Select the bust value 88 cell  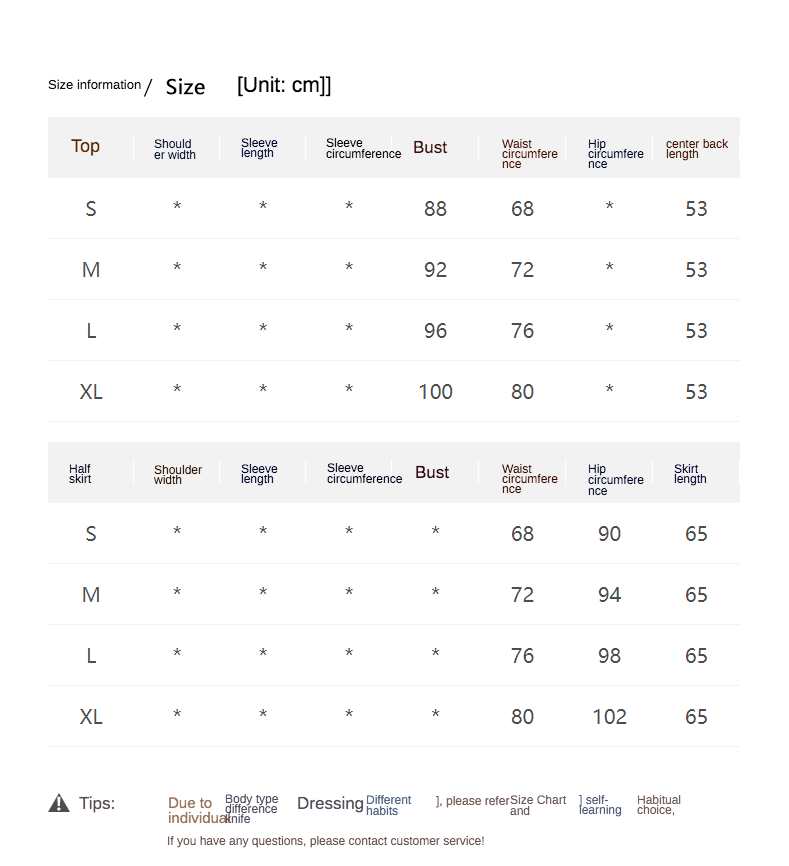435,209
